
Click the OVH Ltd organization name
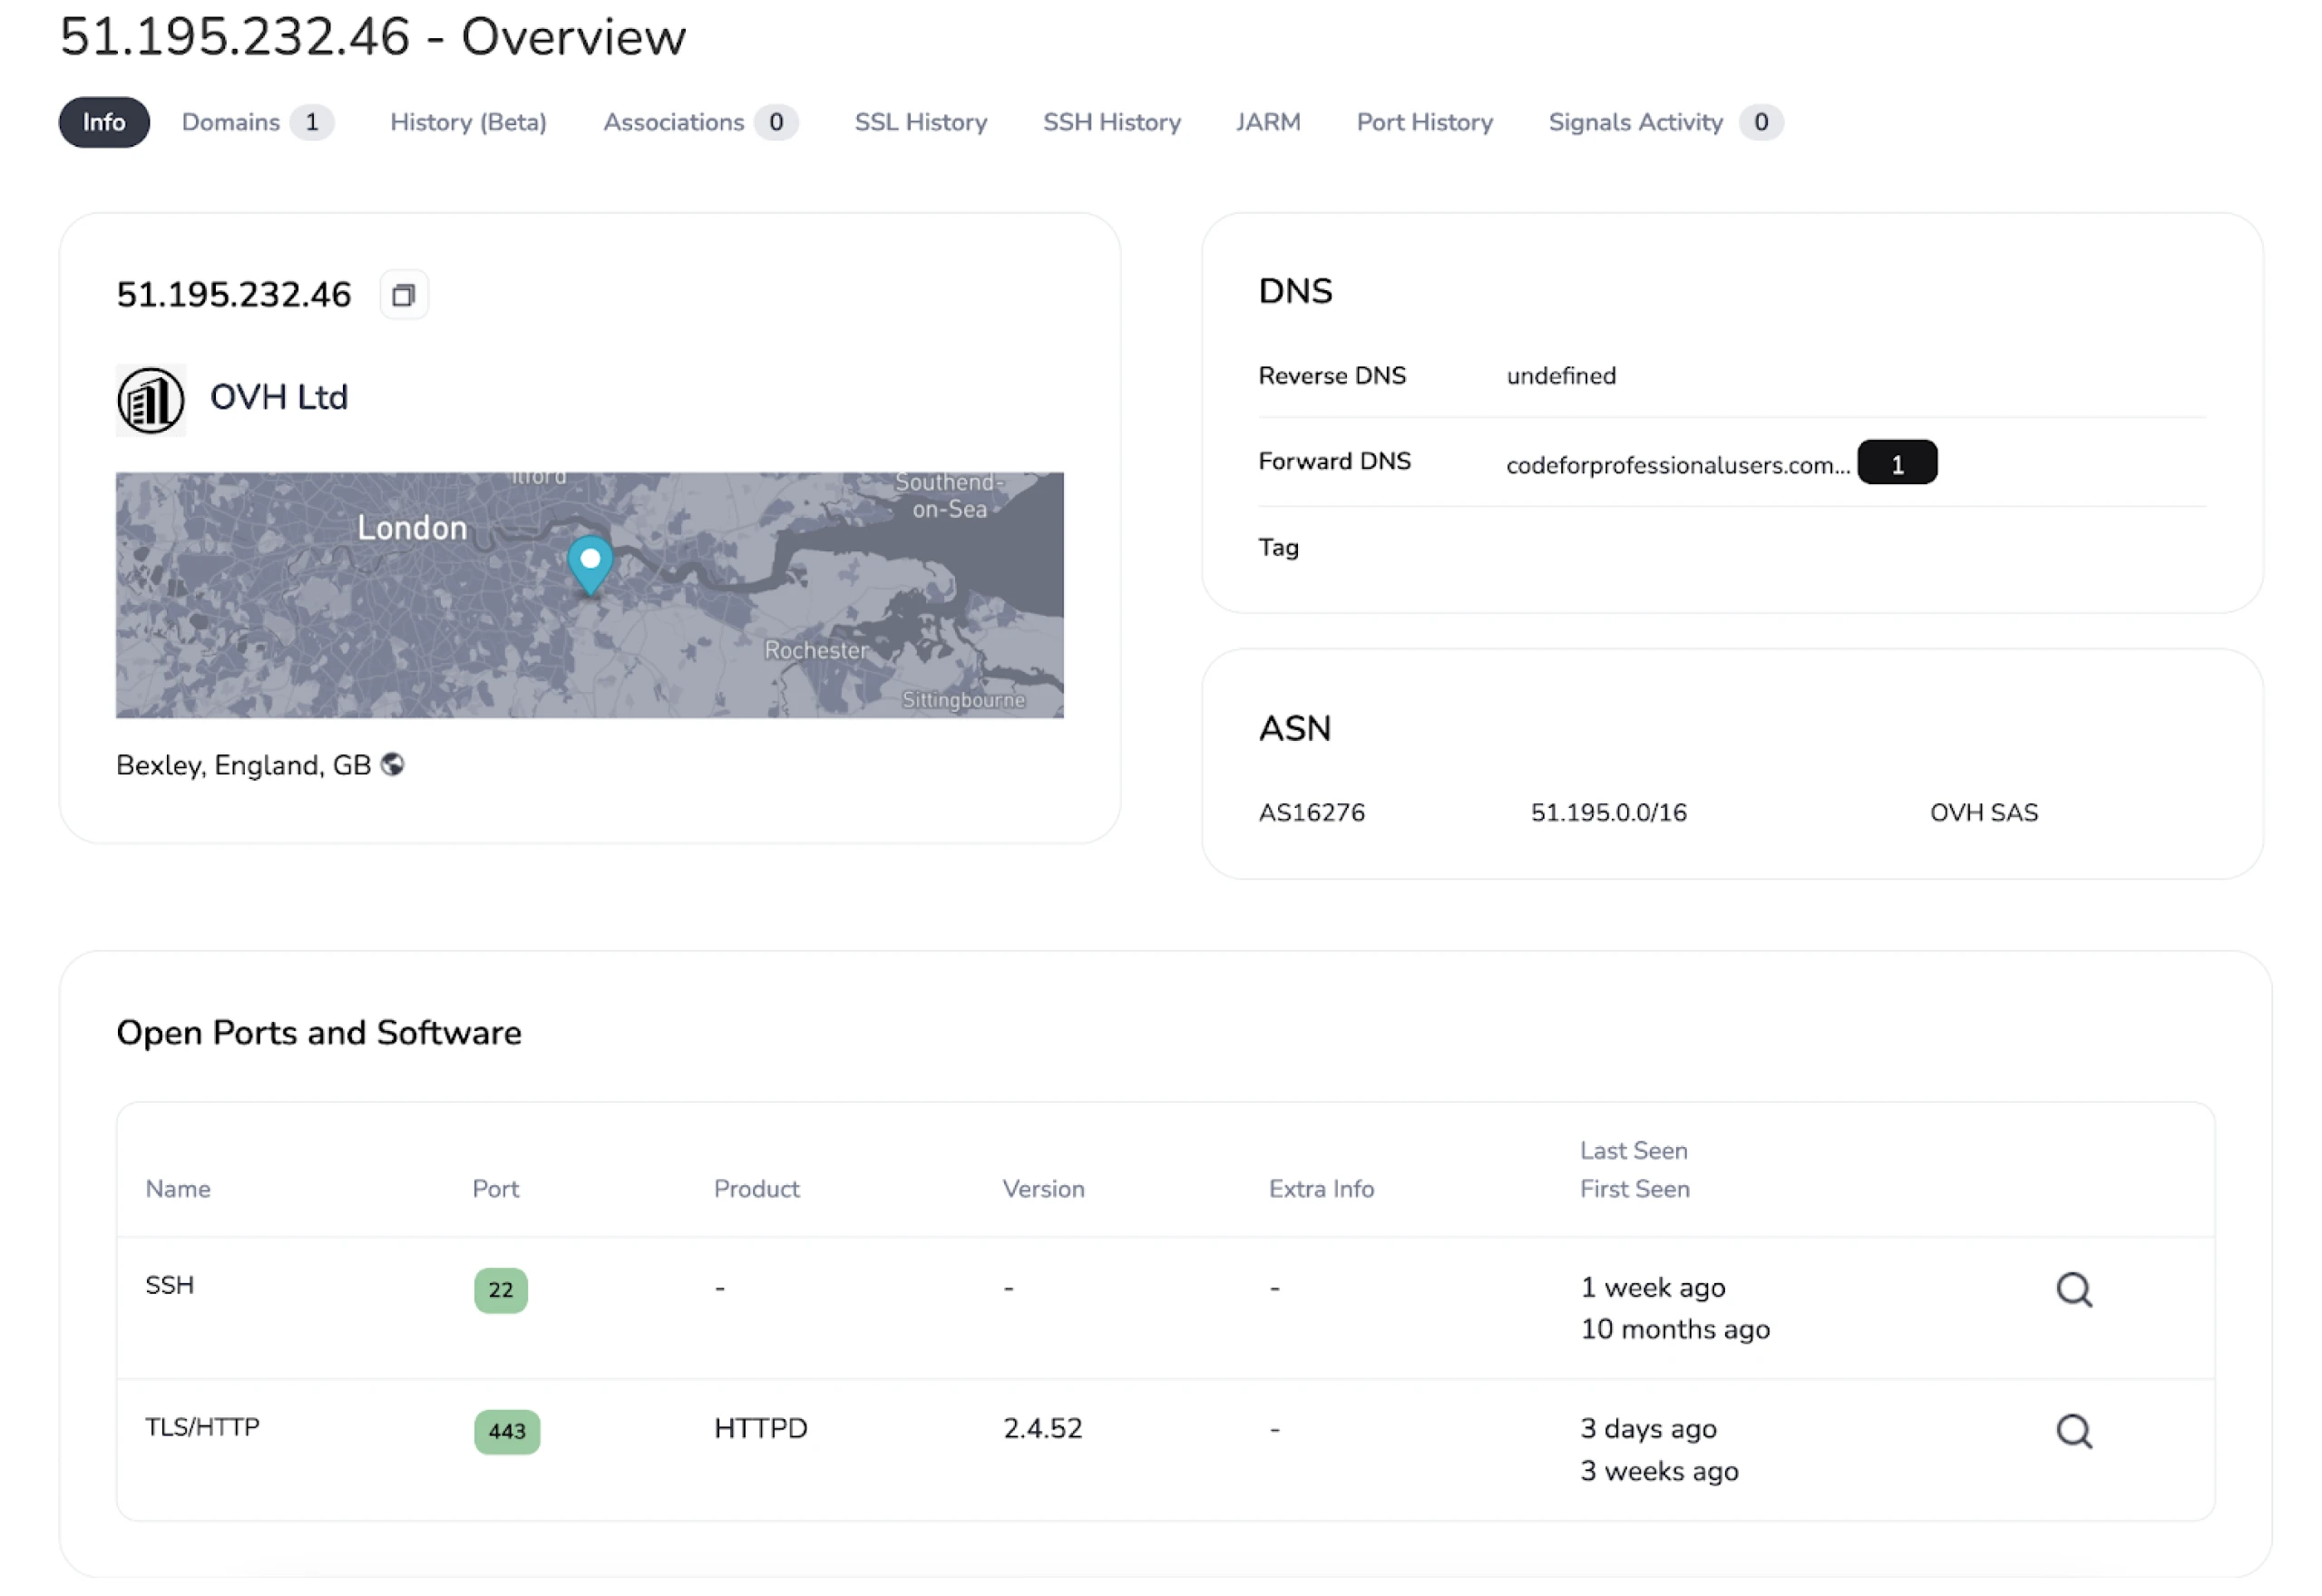(x=279, y=397)
